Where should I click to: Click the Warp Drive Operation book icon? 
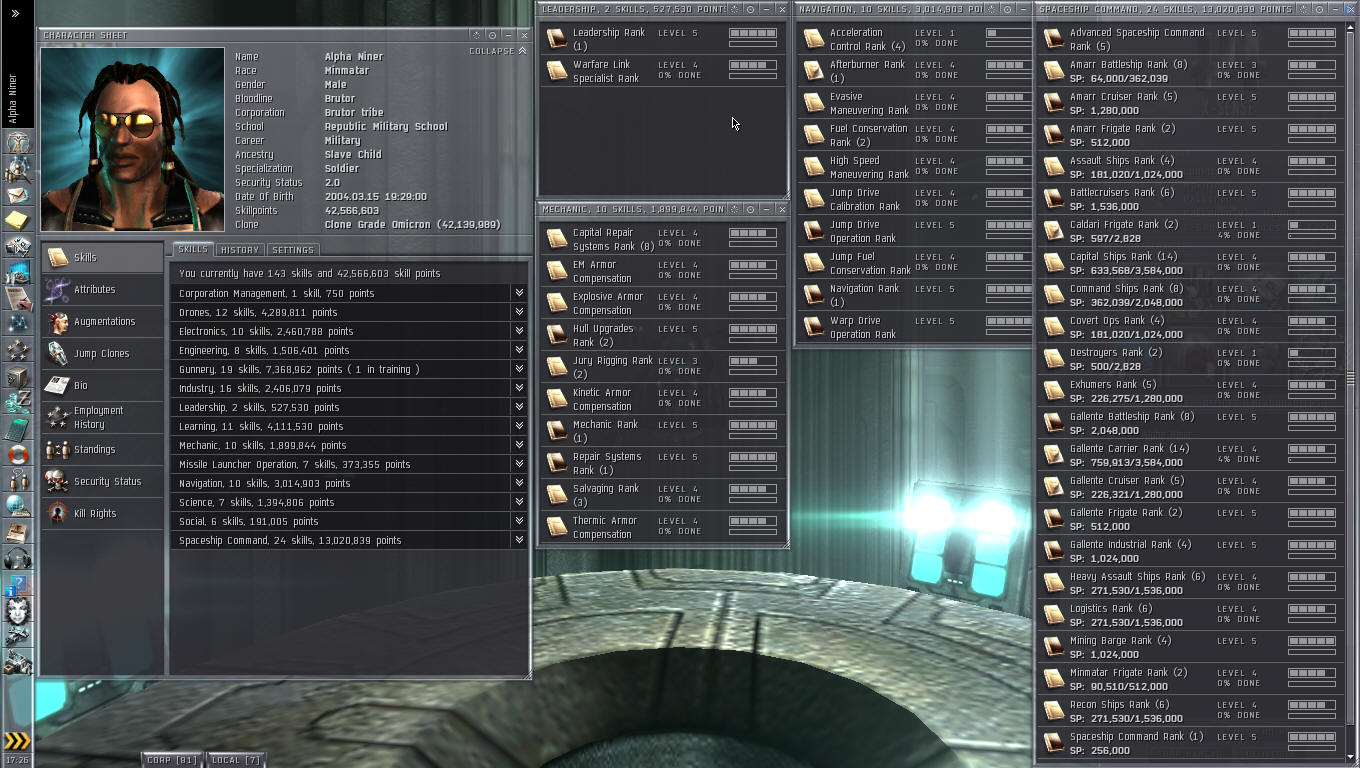point(814,326)
